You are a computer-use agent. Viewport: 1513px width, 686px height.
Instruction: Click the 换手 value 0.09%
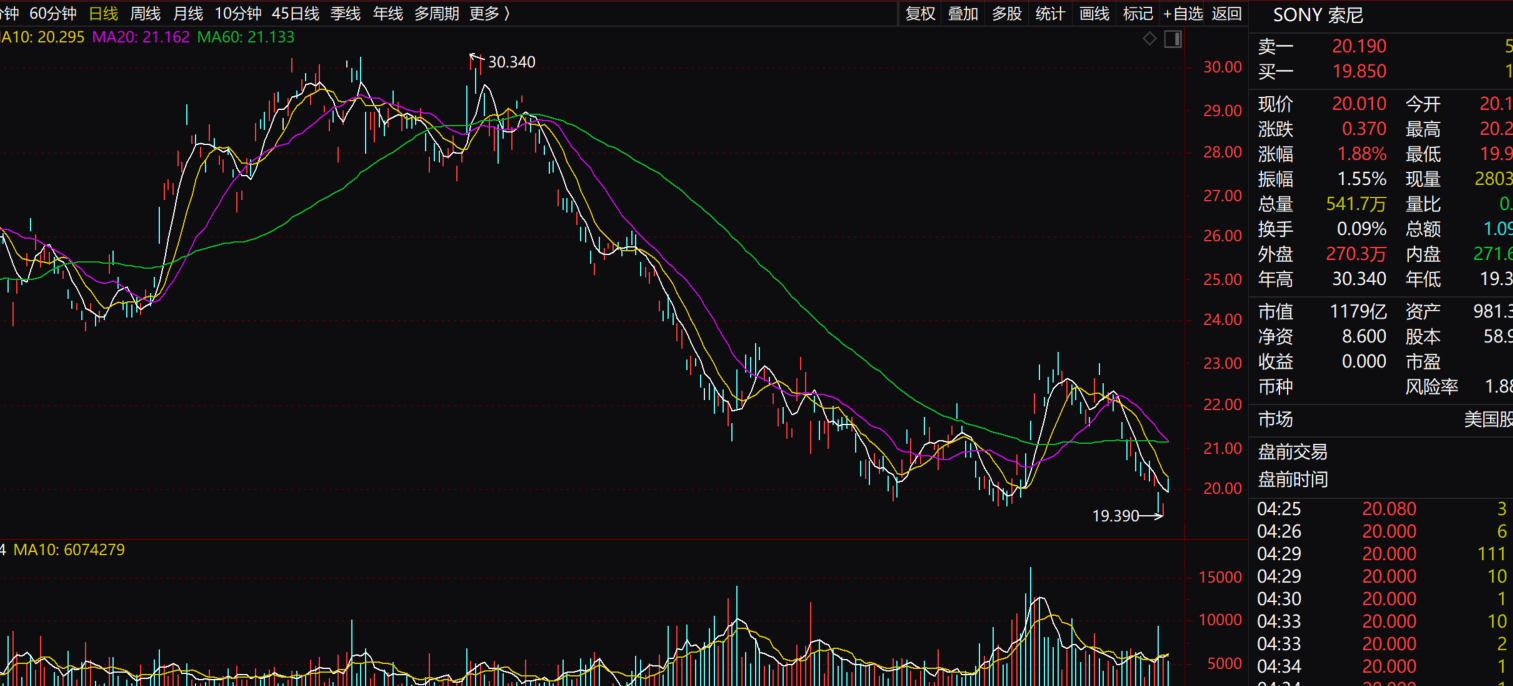(x=1362, y=229)
